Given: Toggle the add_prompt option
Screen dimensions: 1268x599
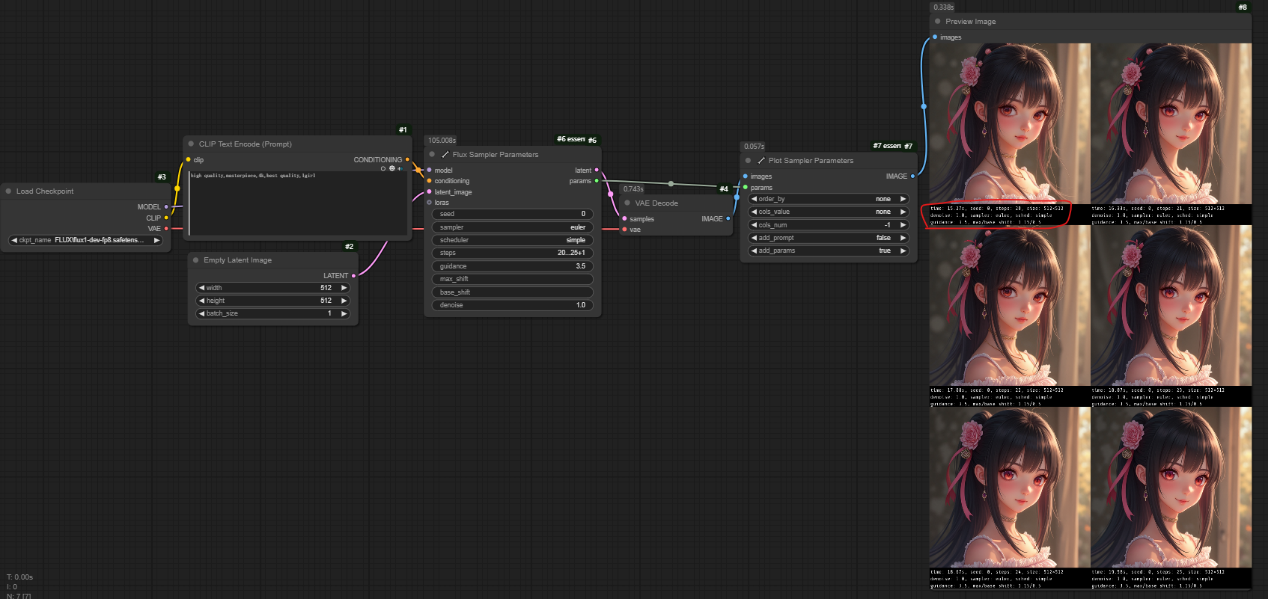Looking at the screenshot, I should [828, 238].
